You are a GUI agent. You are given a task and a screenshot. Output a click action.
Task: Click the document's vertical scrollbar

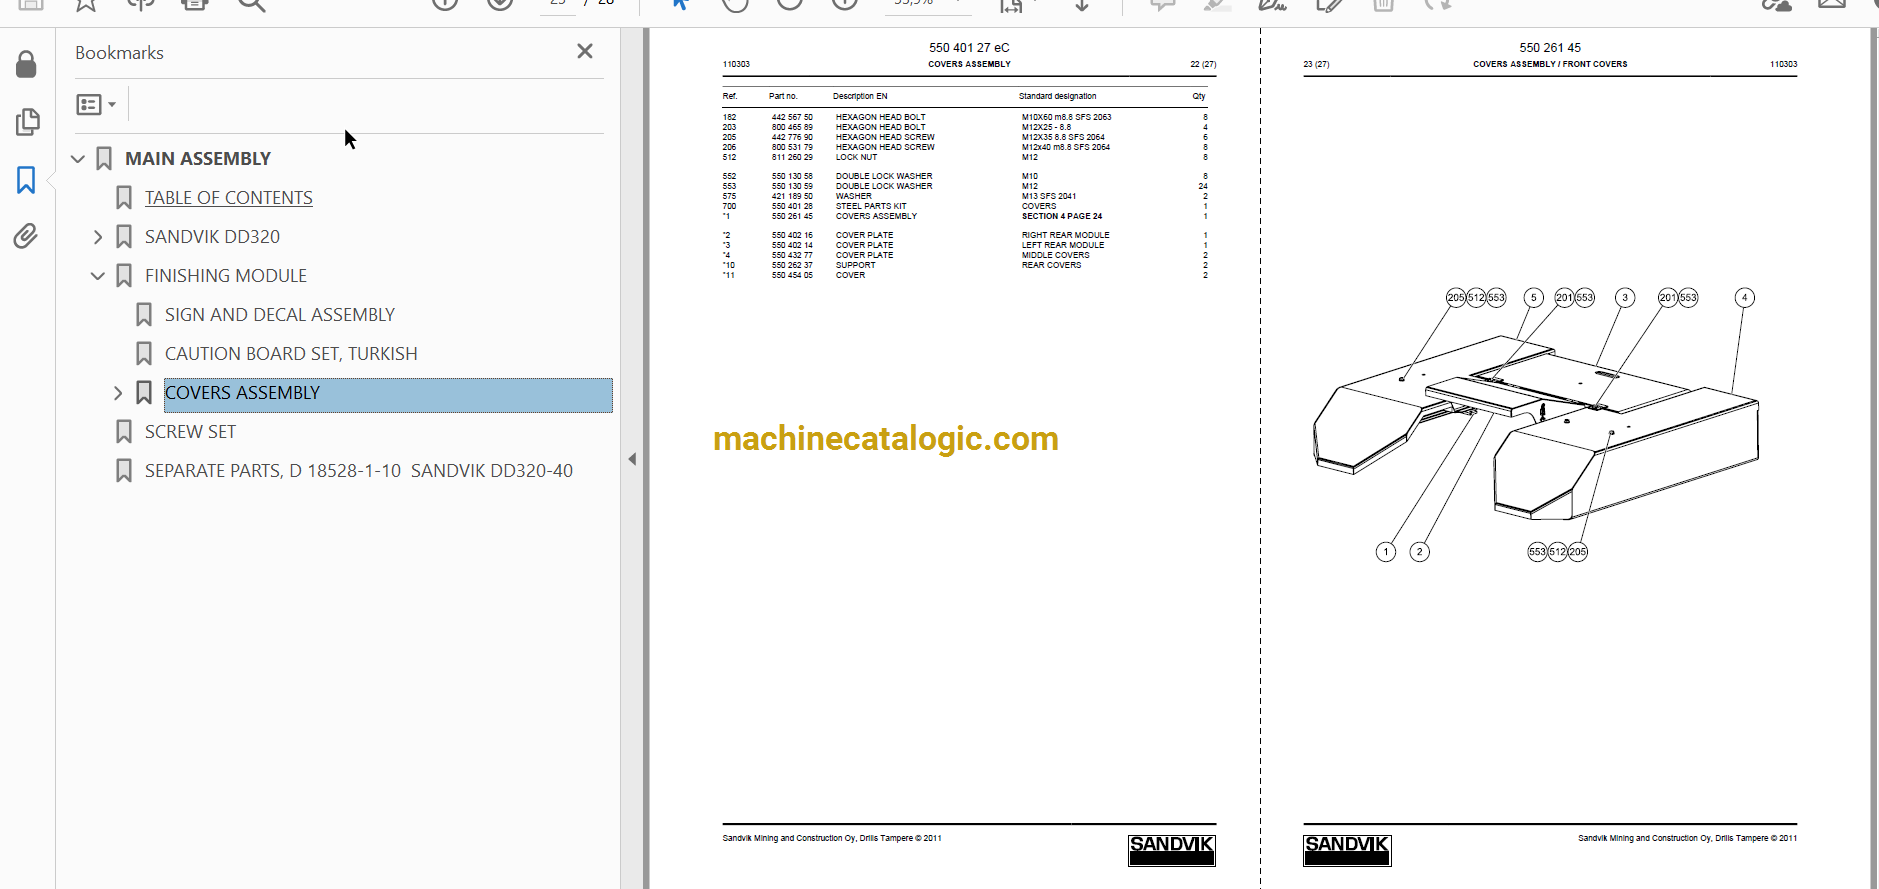click(x=1873, y=458)
